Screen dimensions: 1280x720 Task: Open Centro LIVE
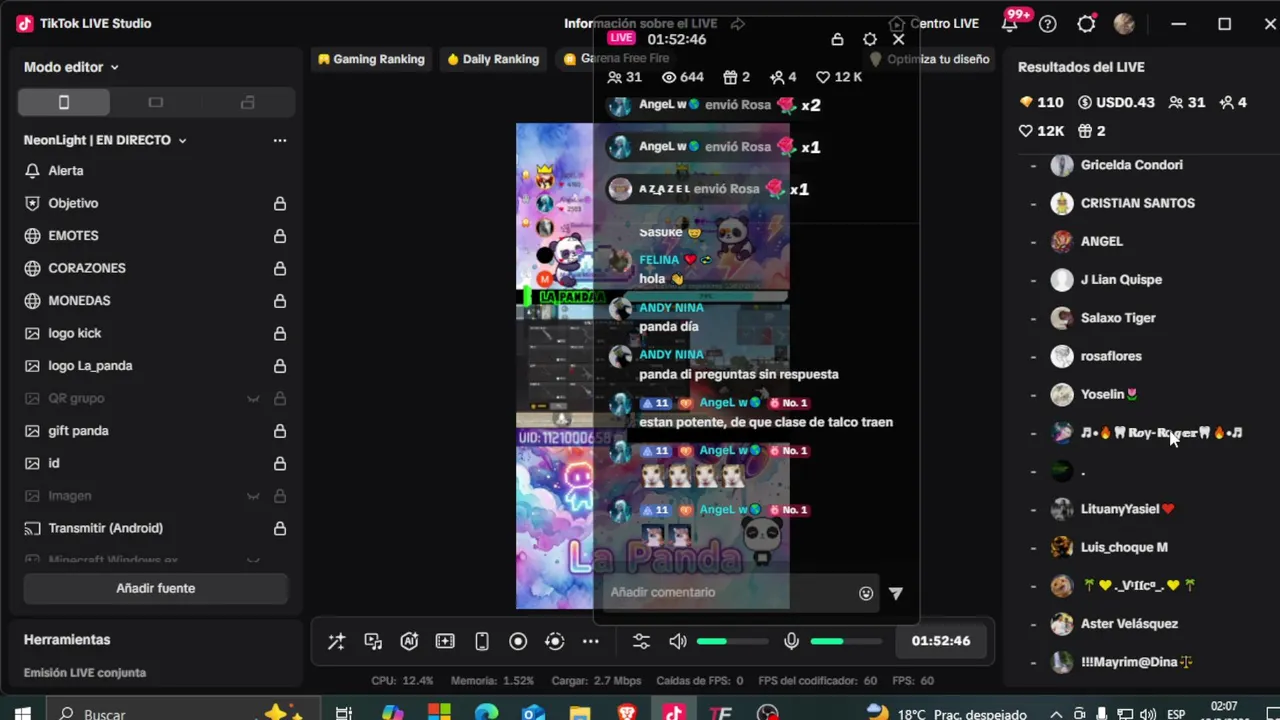coord(934,24)
